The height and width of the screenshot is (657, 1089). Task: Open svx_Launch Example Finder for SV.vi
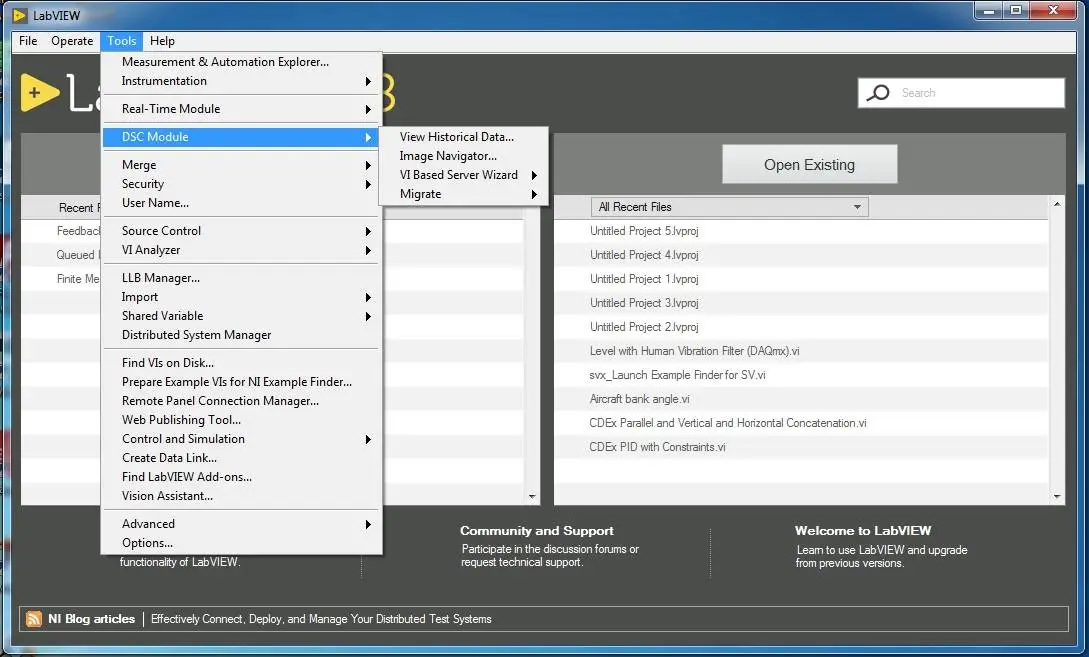pyautogui.click(x=677, y=375)
